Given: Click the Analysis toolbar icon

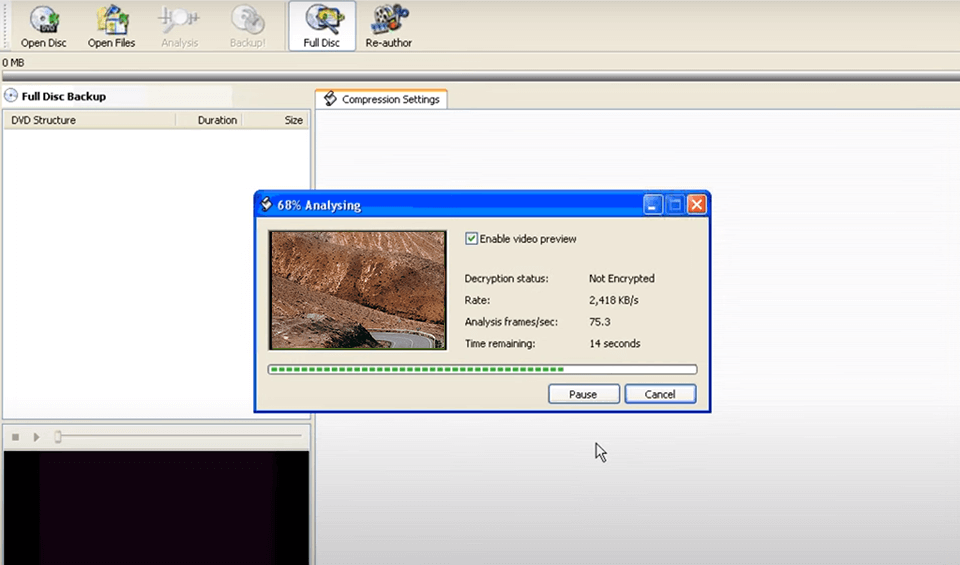Looking at the screenshot, I should [179, 20].
